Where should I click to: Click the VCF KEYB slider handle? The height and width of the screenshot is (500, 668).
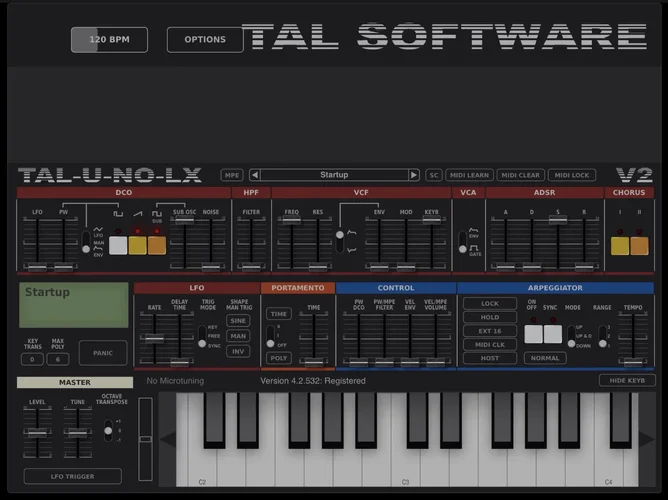pyautogui.click(x=432, y=220)
